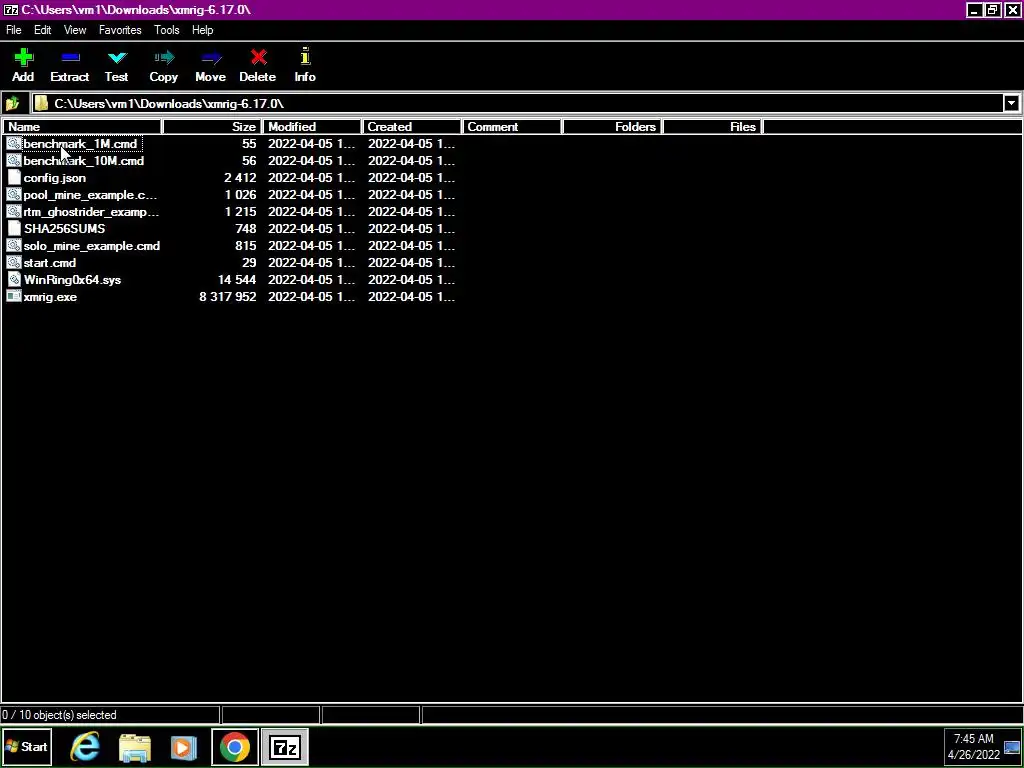Click the network icon in system tray

coord(1011,748)
